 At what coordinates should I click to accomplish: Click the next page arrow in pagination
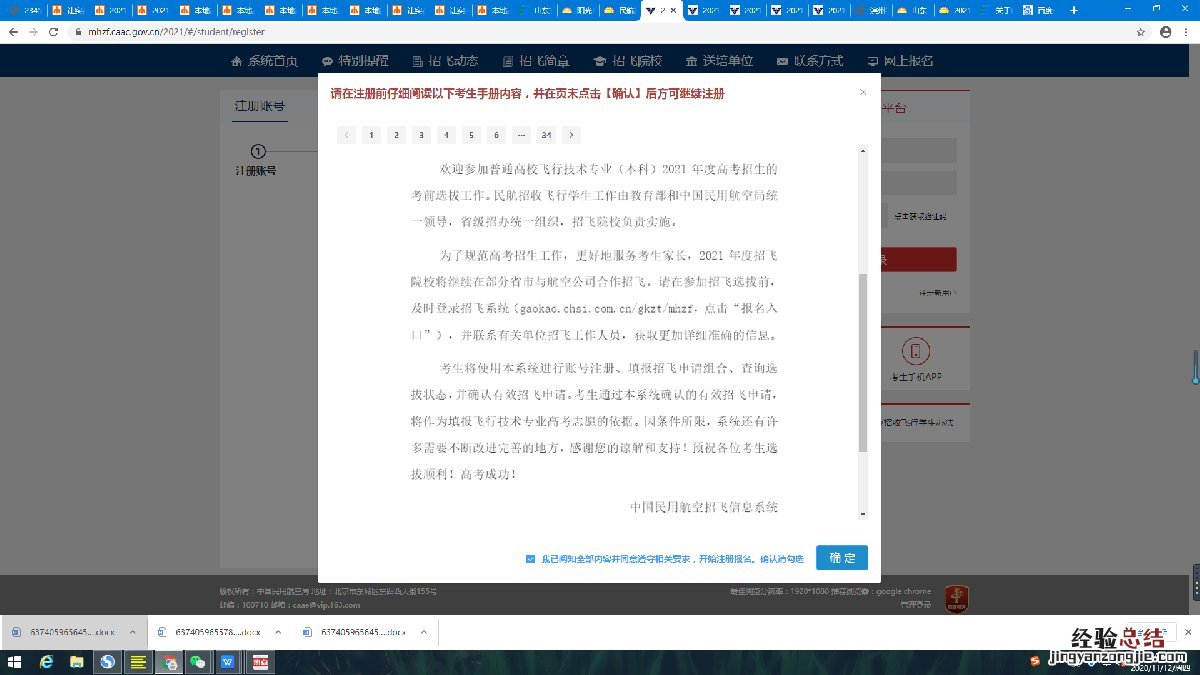(571, 135)
